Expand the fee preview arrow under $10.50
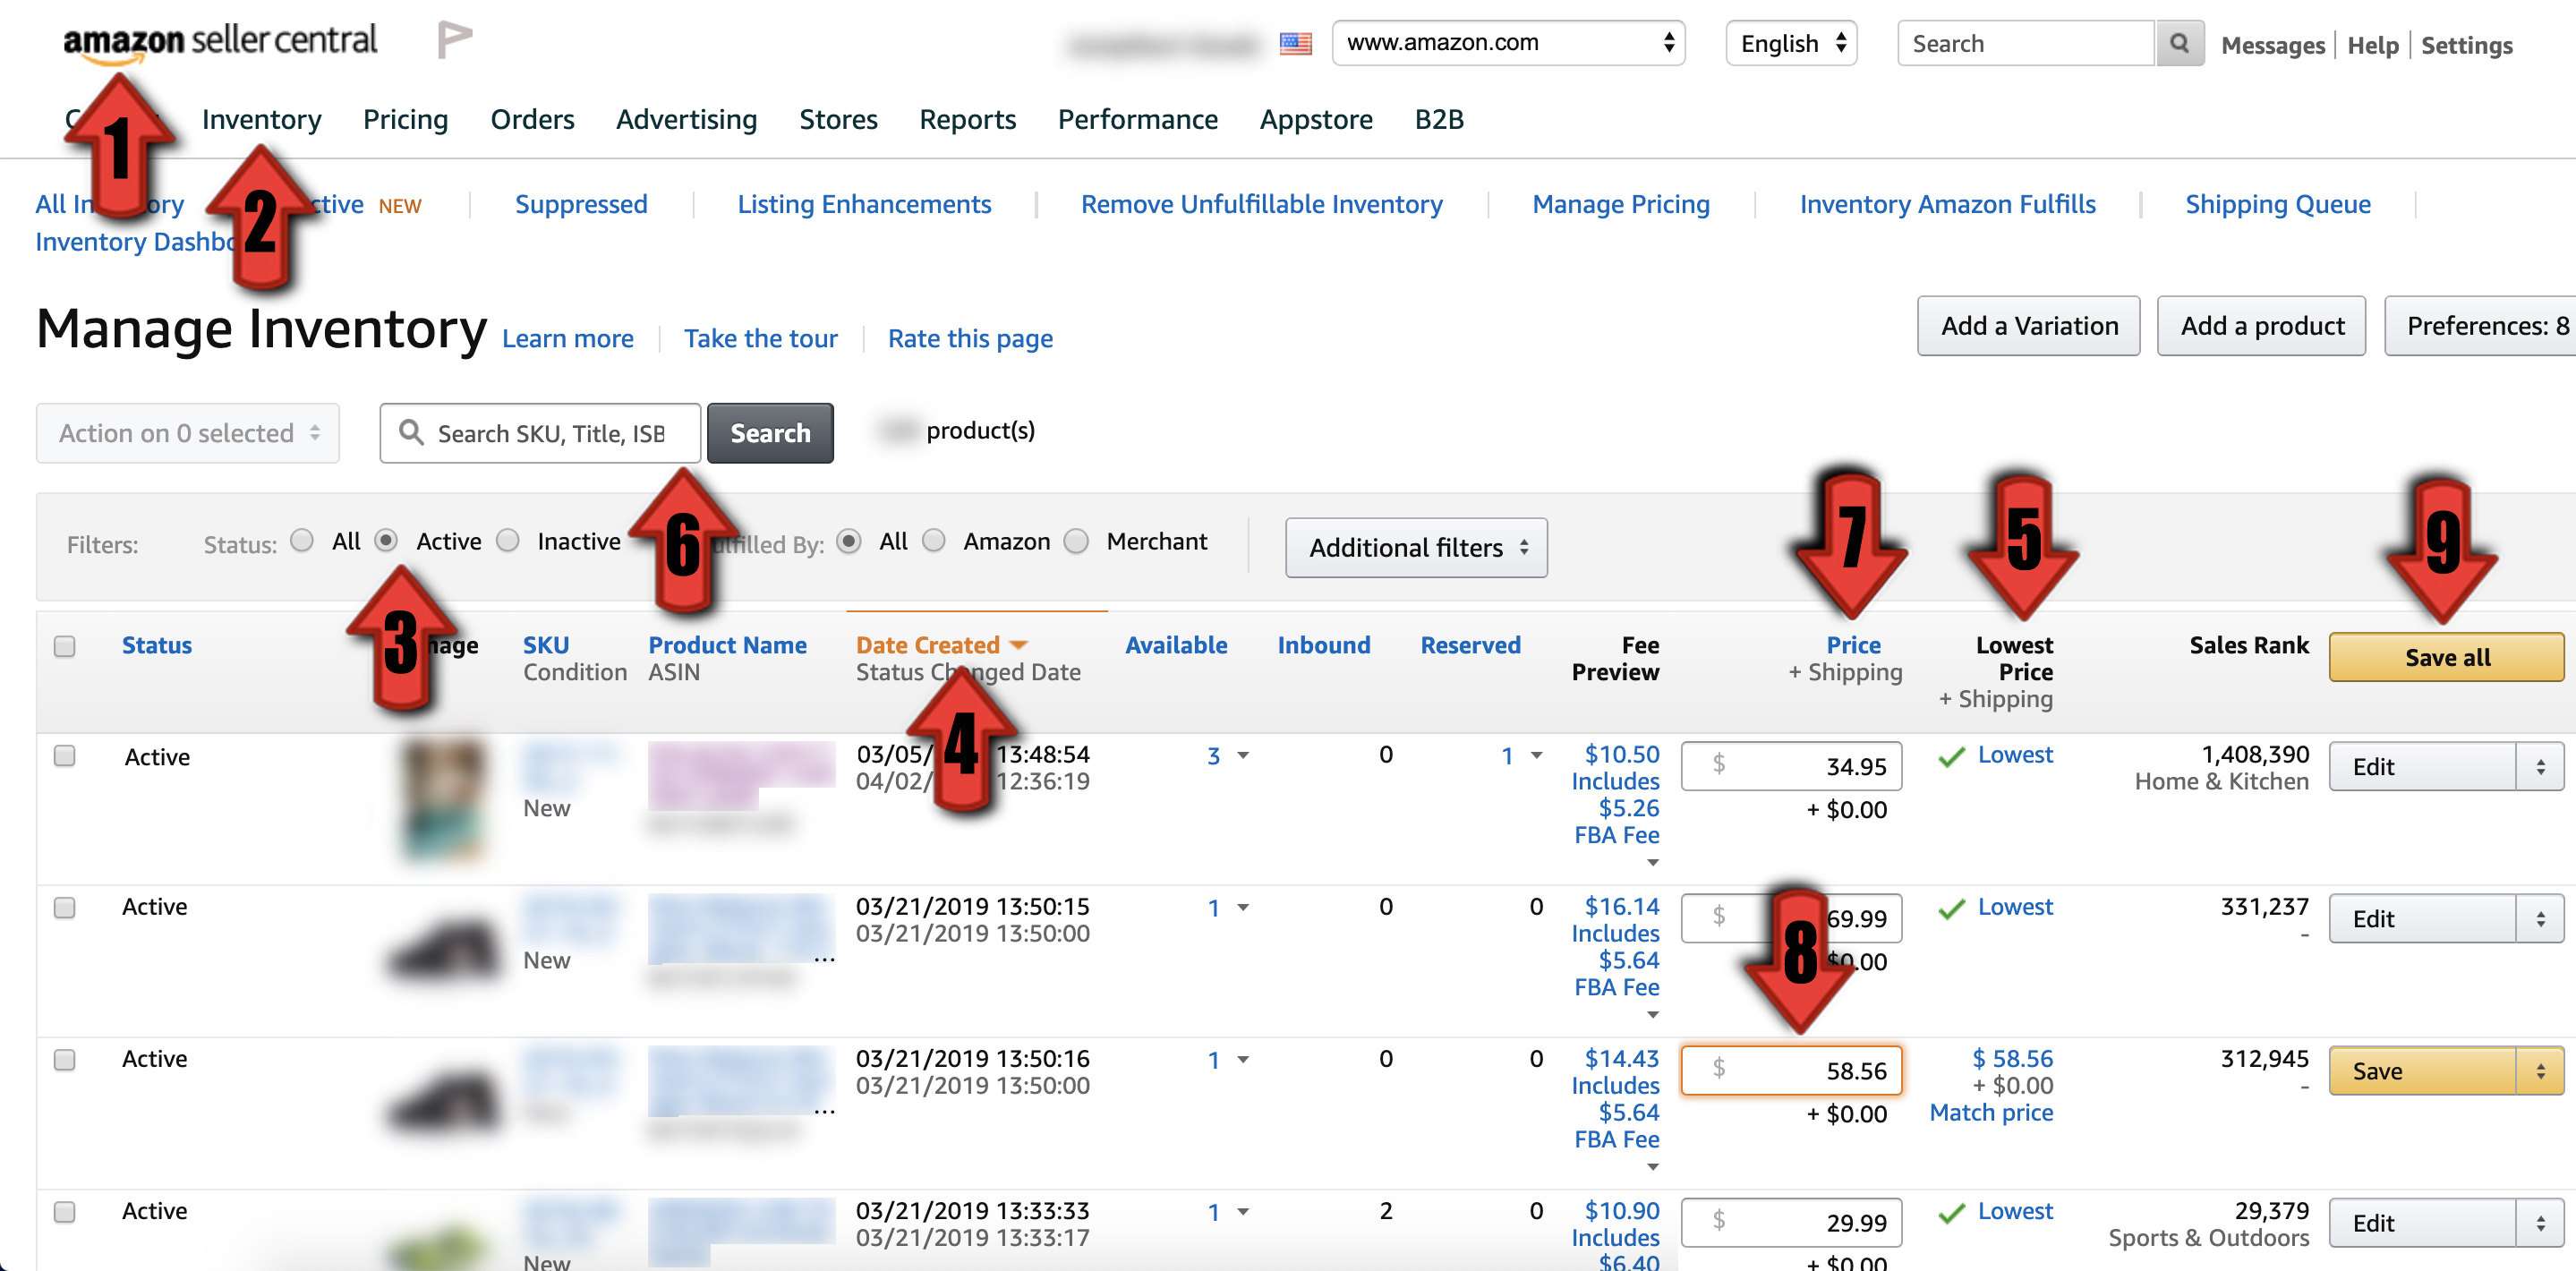The height and width of the screenshot is (1271, 2576). (1653, 862)
